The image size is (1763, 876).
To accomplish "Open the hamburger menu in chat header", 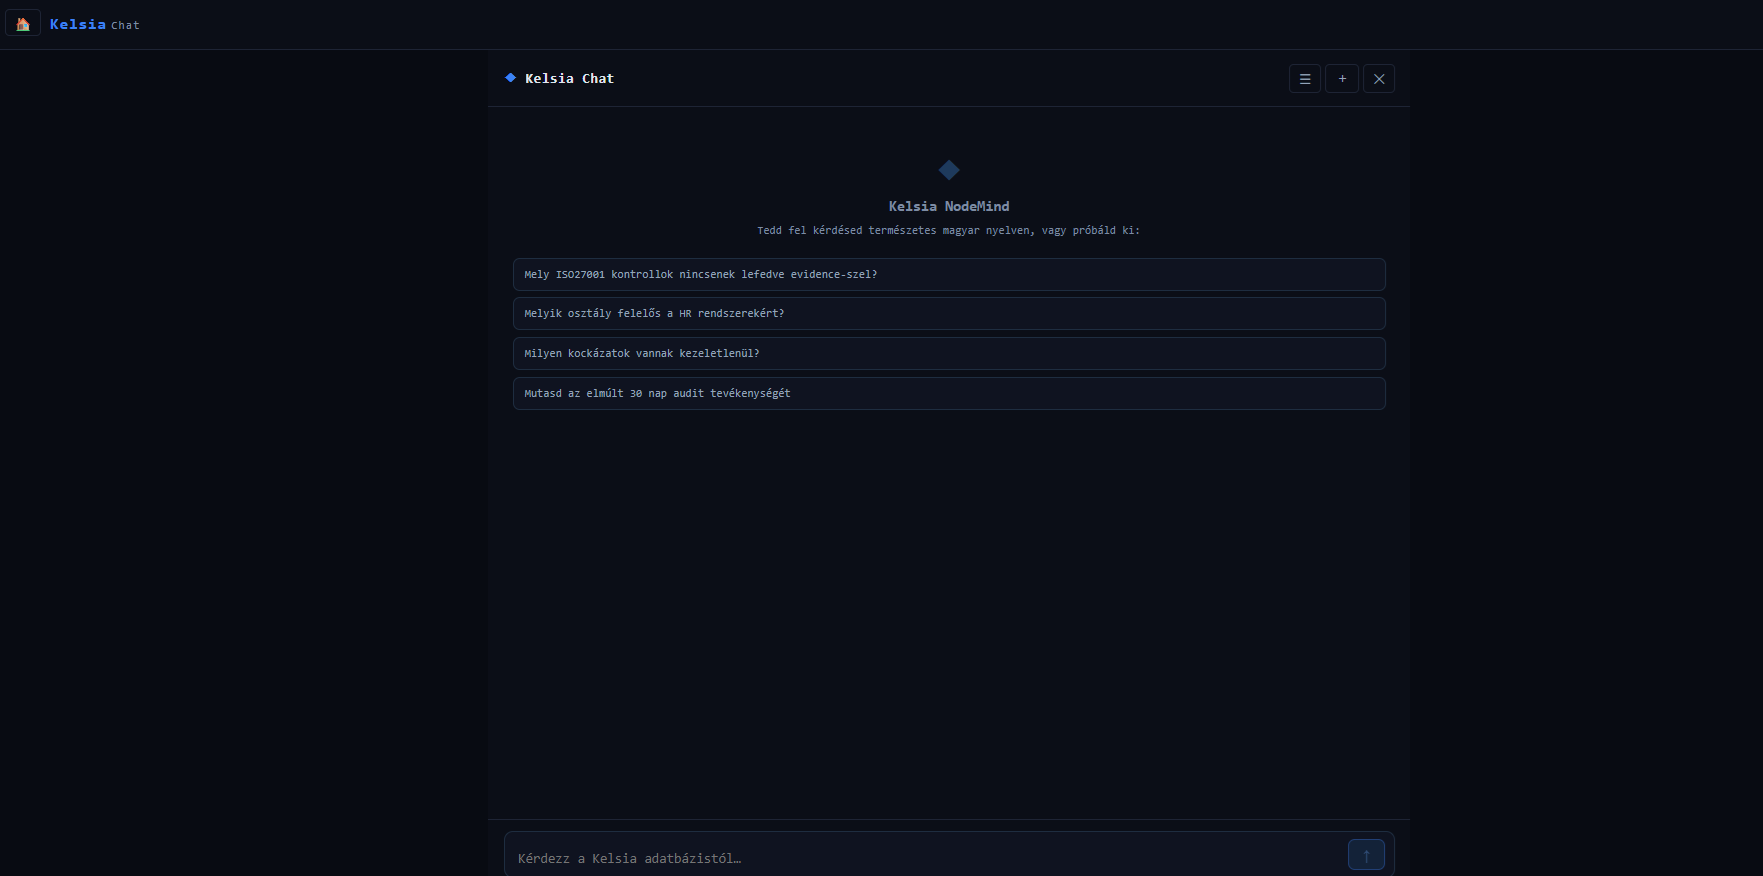I will pyautogui.click(x=1305, y=79).
